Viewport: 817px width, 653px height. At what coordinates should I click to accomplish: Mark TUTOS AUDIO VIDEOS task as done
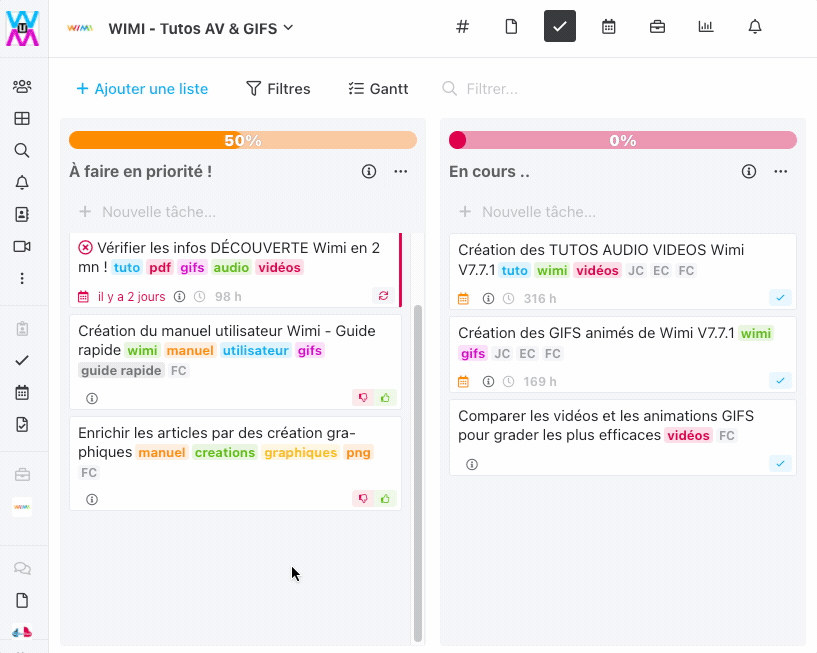[x=780, y=298]
